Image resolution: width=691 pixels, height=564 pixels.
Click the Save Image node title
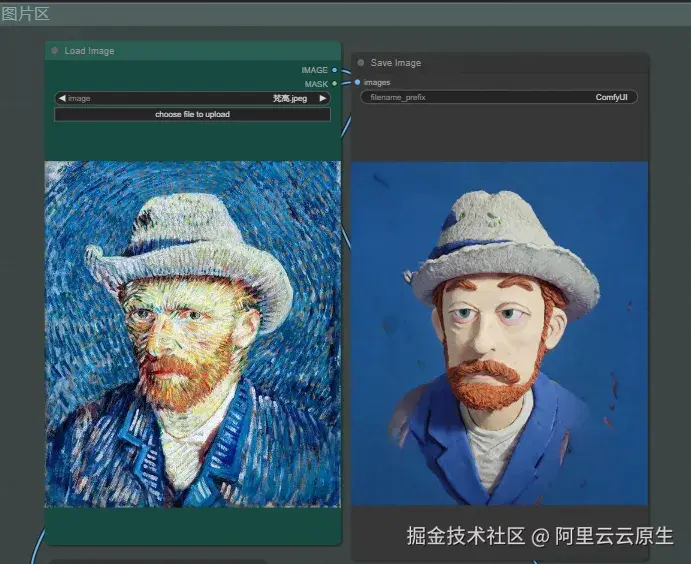(x=396, y=63)
